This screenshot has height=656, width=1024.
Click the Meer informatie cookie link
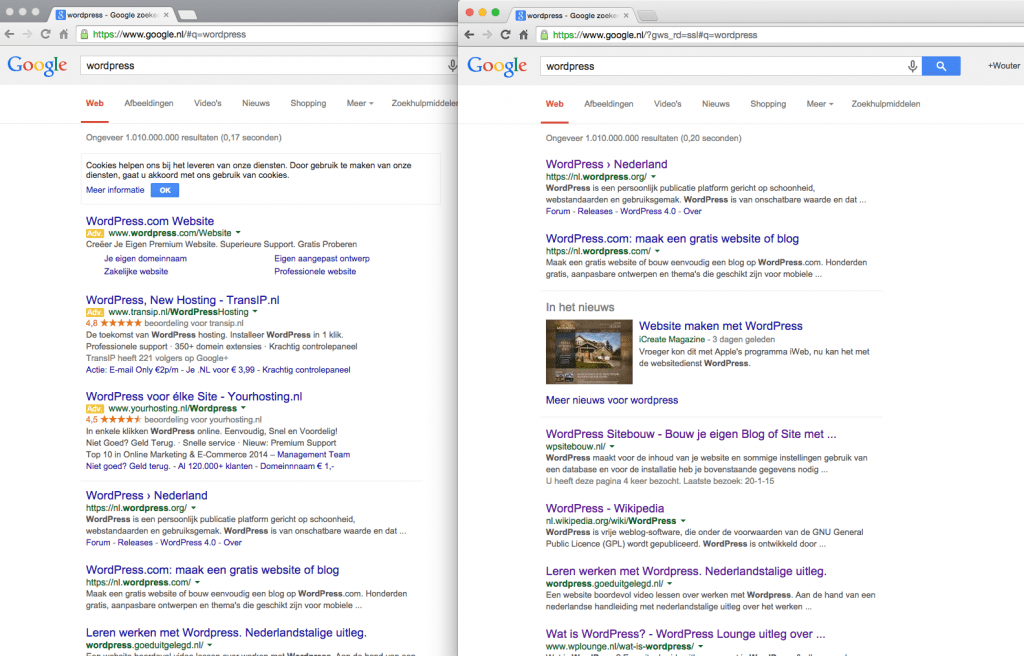(x=115, y=190)
